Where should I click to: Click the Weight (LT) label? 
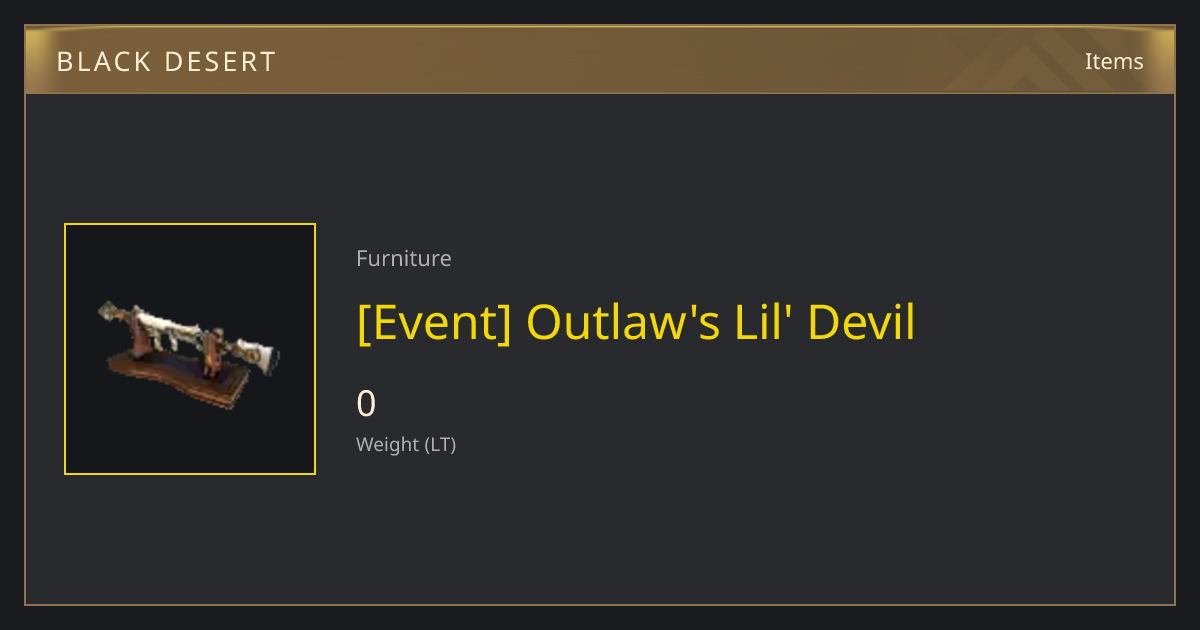tap(406, 444)
